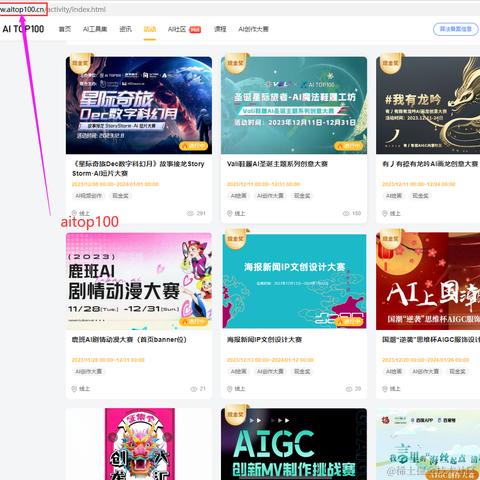Open the Vali鞋履AI圣诞主题系列创意大赛 title
The image size is (480, 480).
point(277,164)
